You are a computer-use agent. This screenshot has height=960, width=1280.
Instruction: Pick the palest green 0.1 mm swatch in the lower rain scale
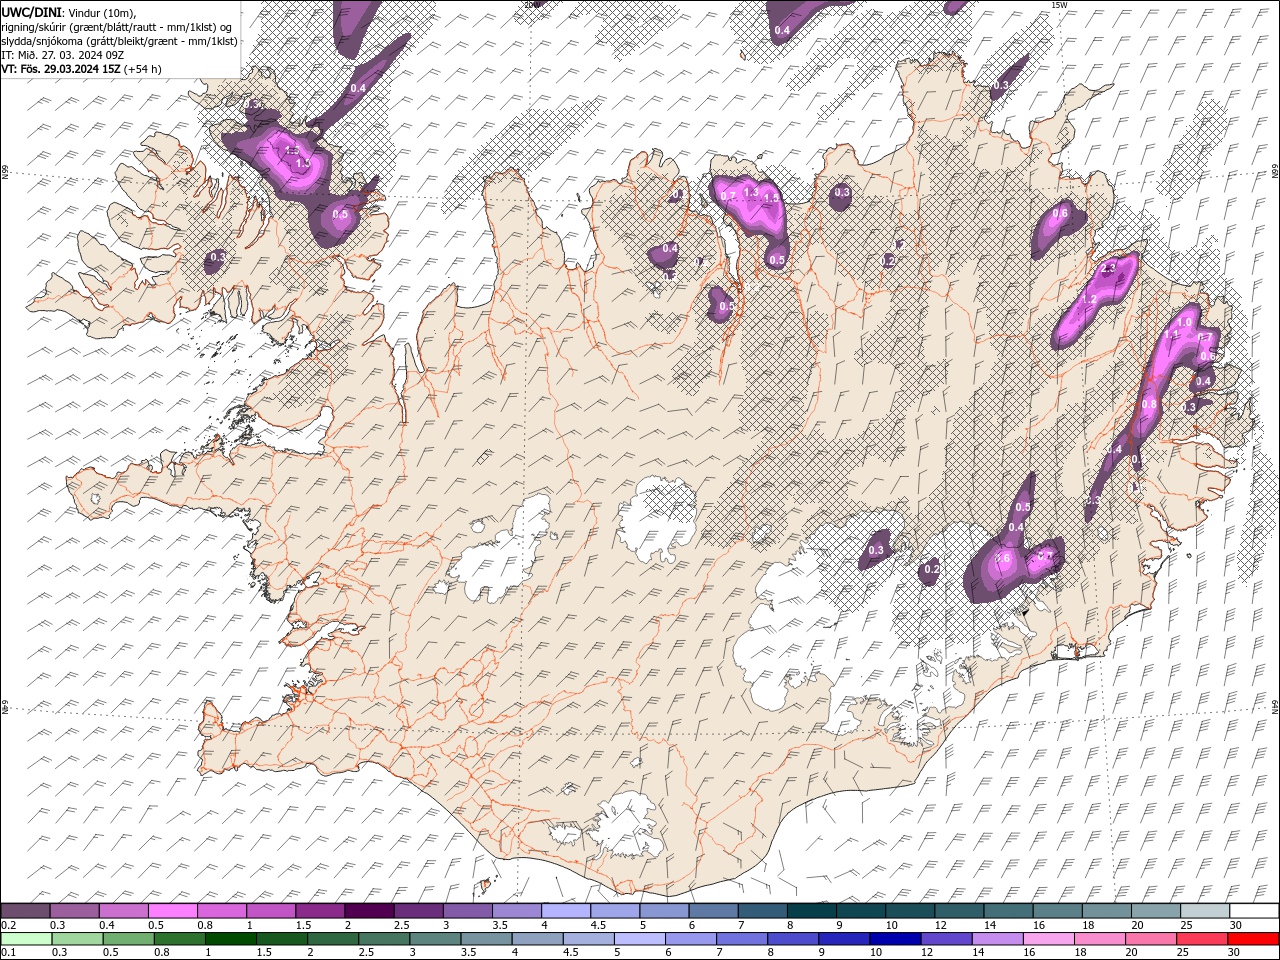coord(26,939)
